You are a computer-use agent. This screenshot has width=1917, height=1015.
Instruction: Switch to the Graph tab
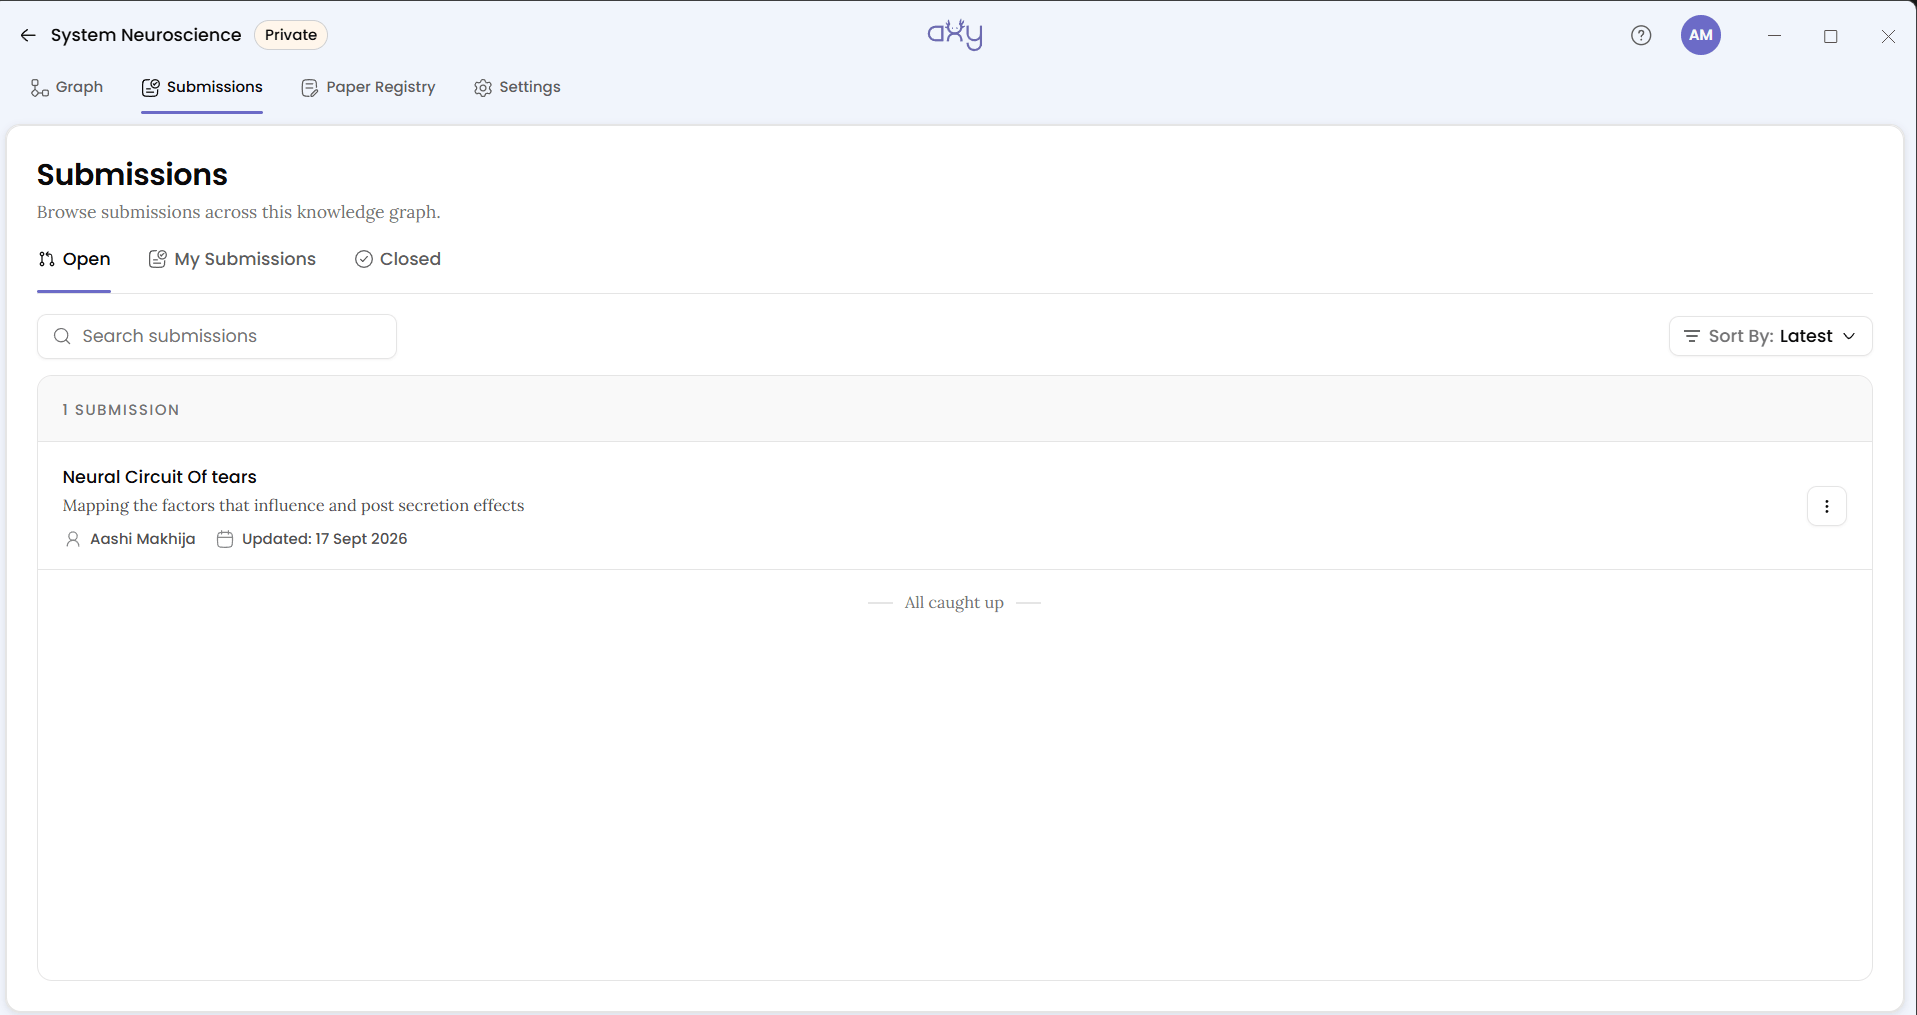tap(67, 87)
